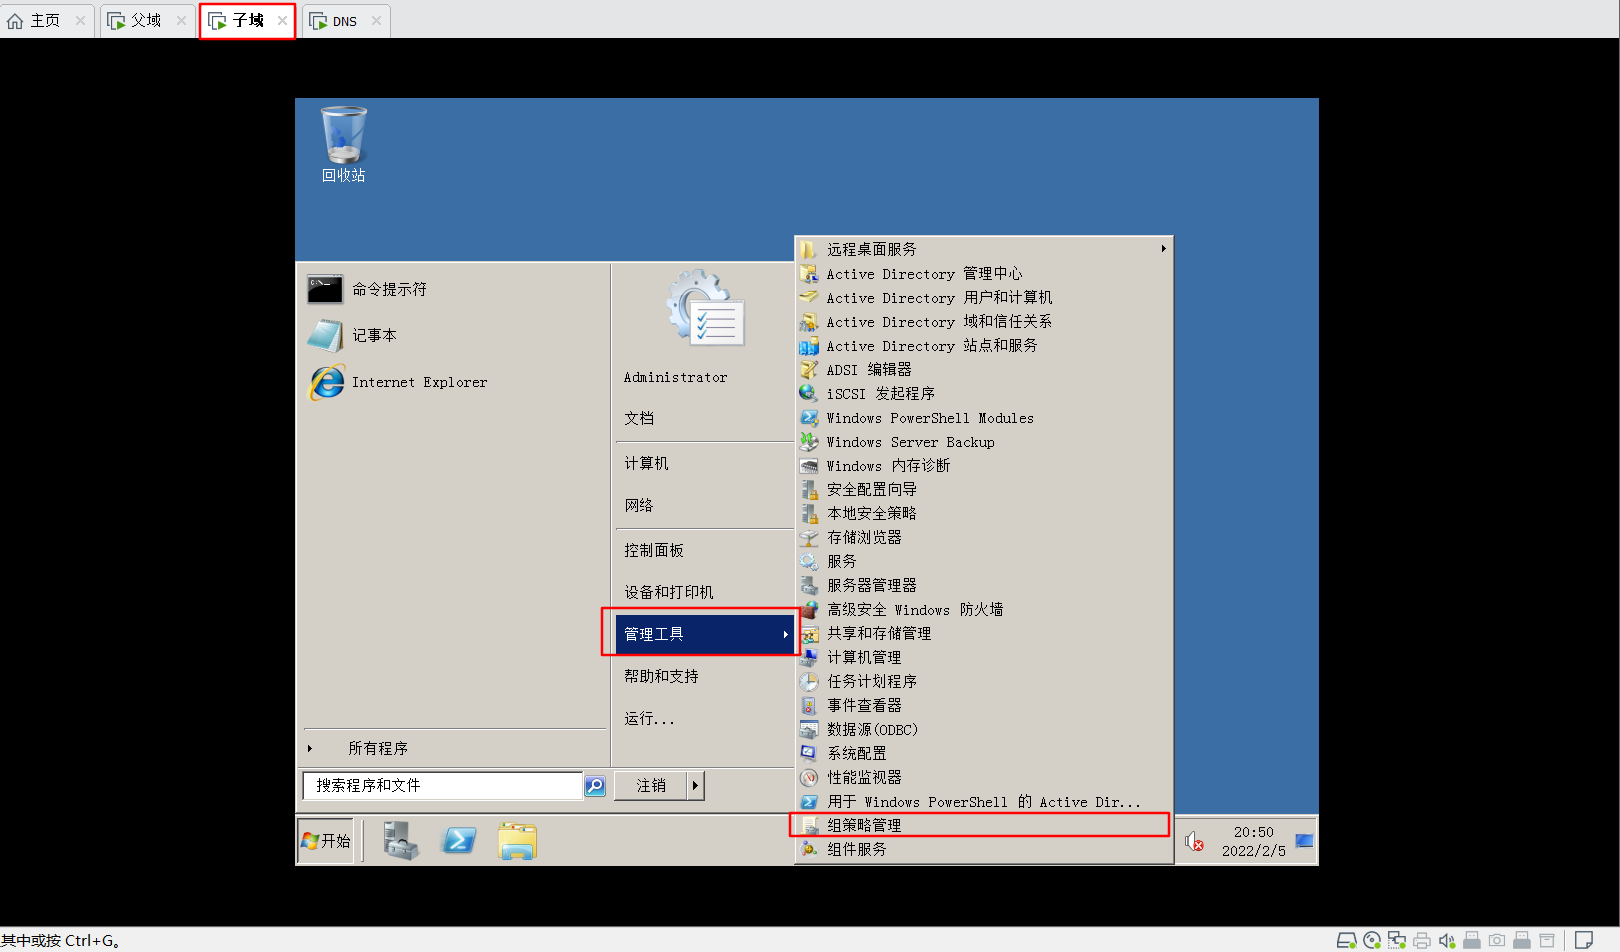
Task: Click the 开始 Start button
Action: [326, 841]
